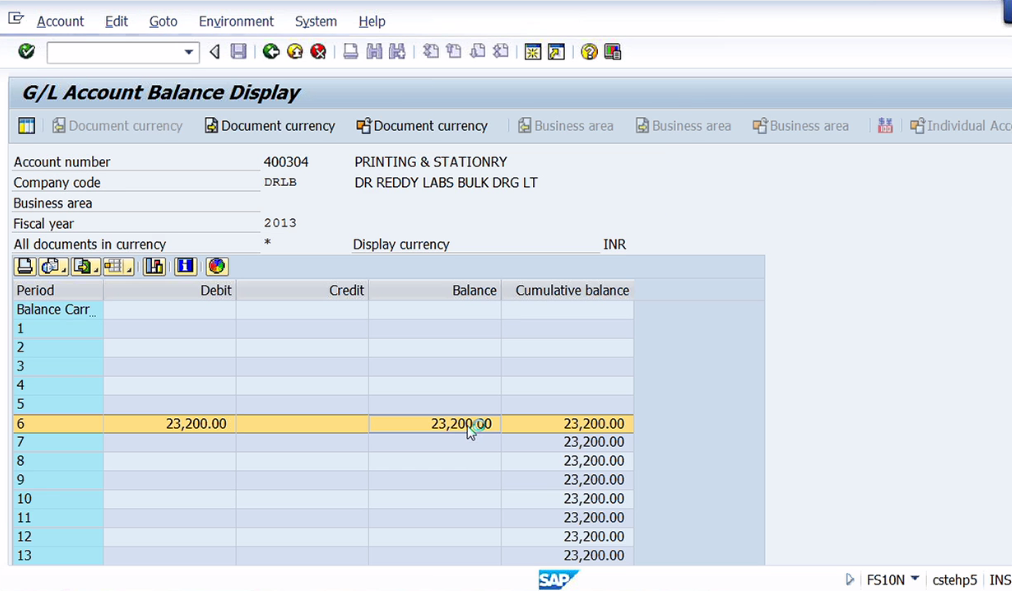The width and height of the screenshot is (1012, 591).
Task: Jump to the last page icon
Action: pyautogui.click(x=501, y=52)
